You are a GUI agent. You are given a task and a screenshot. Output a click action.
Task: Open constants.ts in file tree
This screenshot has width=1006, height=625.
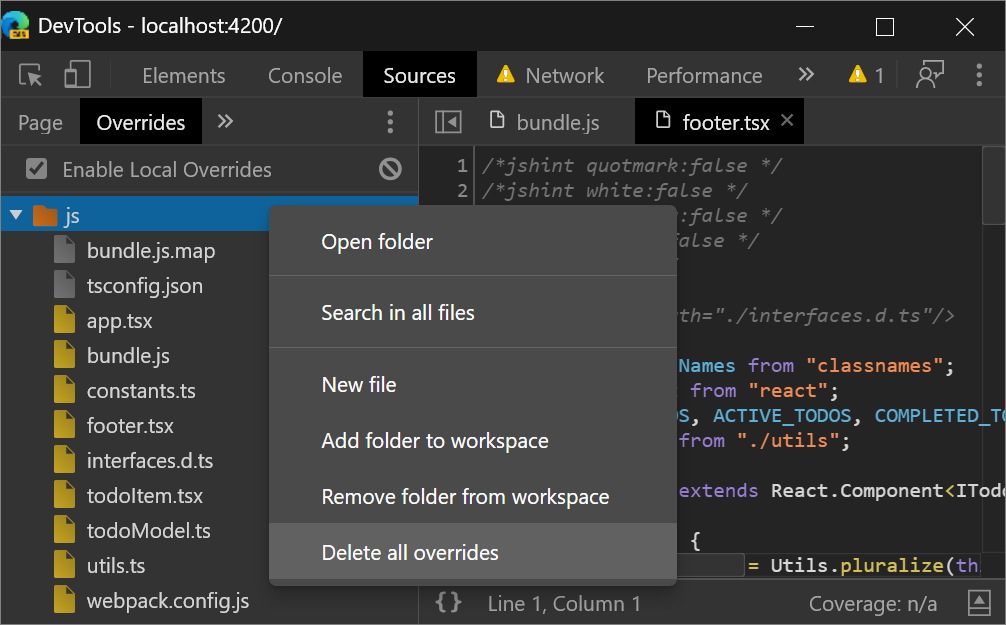coord(141,391)
